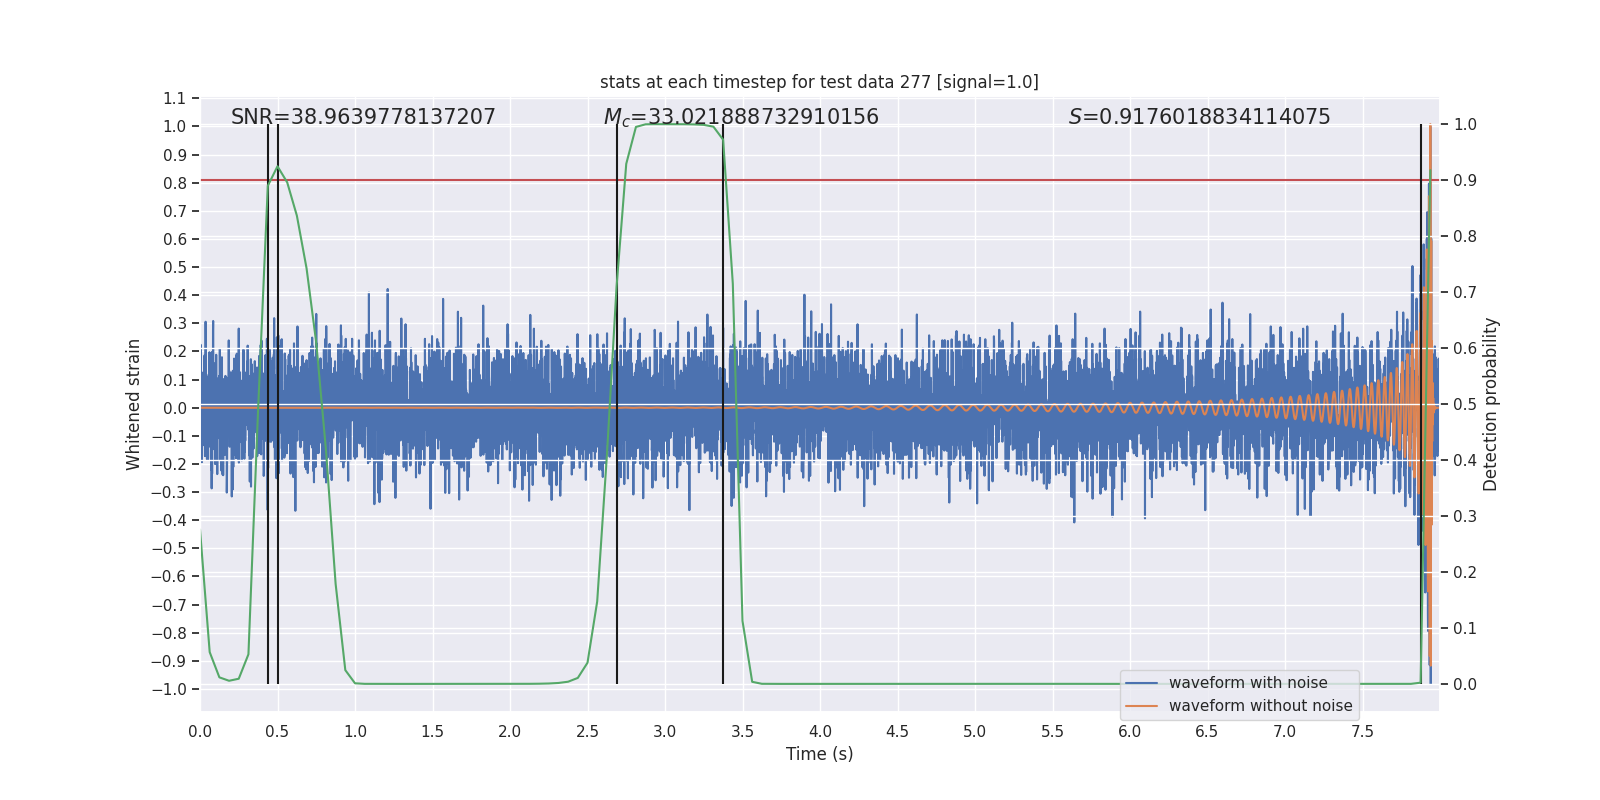
Task: Click tick label −0.1 on Whitened strain axis
Action: [169, 436]
